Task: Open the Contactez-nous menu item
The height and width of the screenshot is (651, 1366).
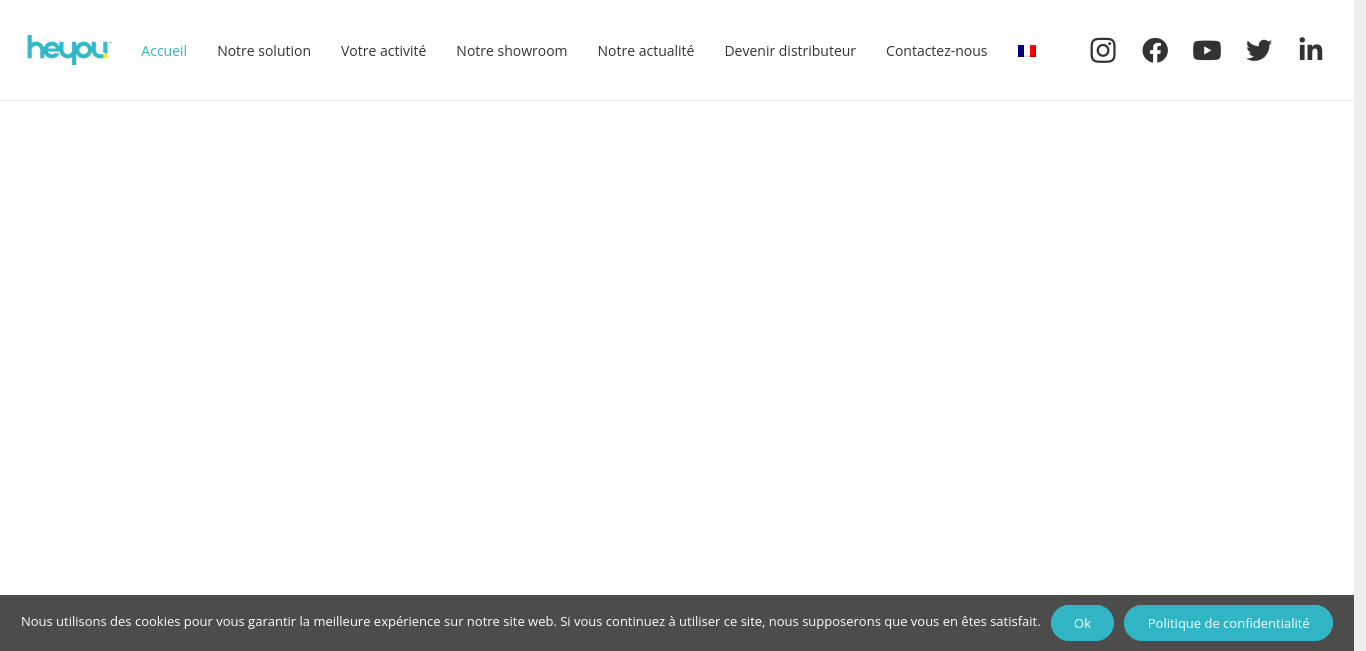Action: [937, 51]
